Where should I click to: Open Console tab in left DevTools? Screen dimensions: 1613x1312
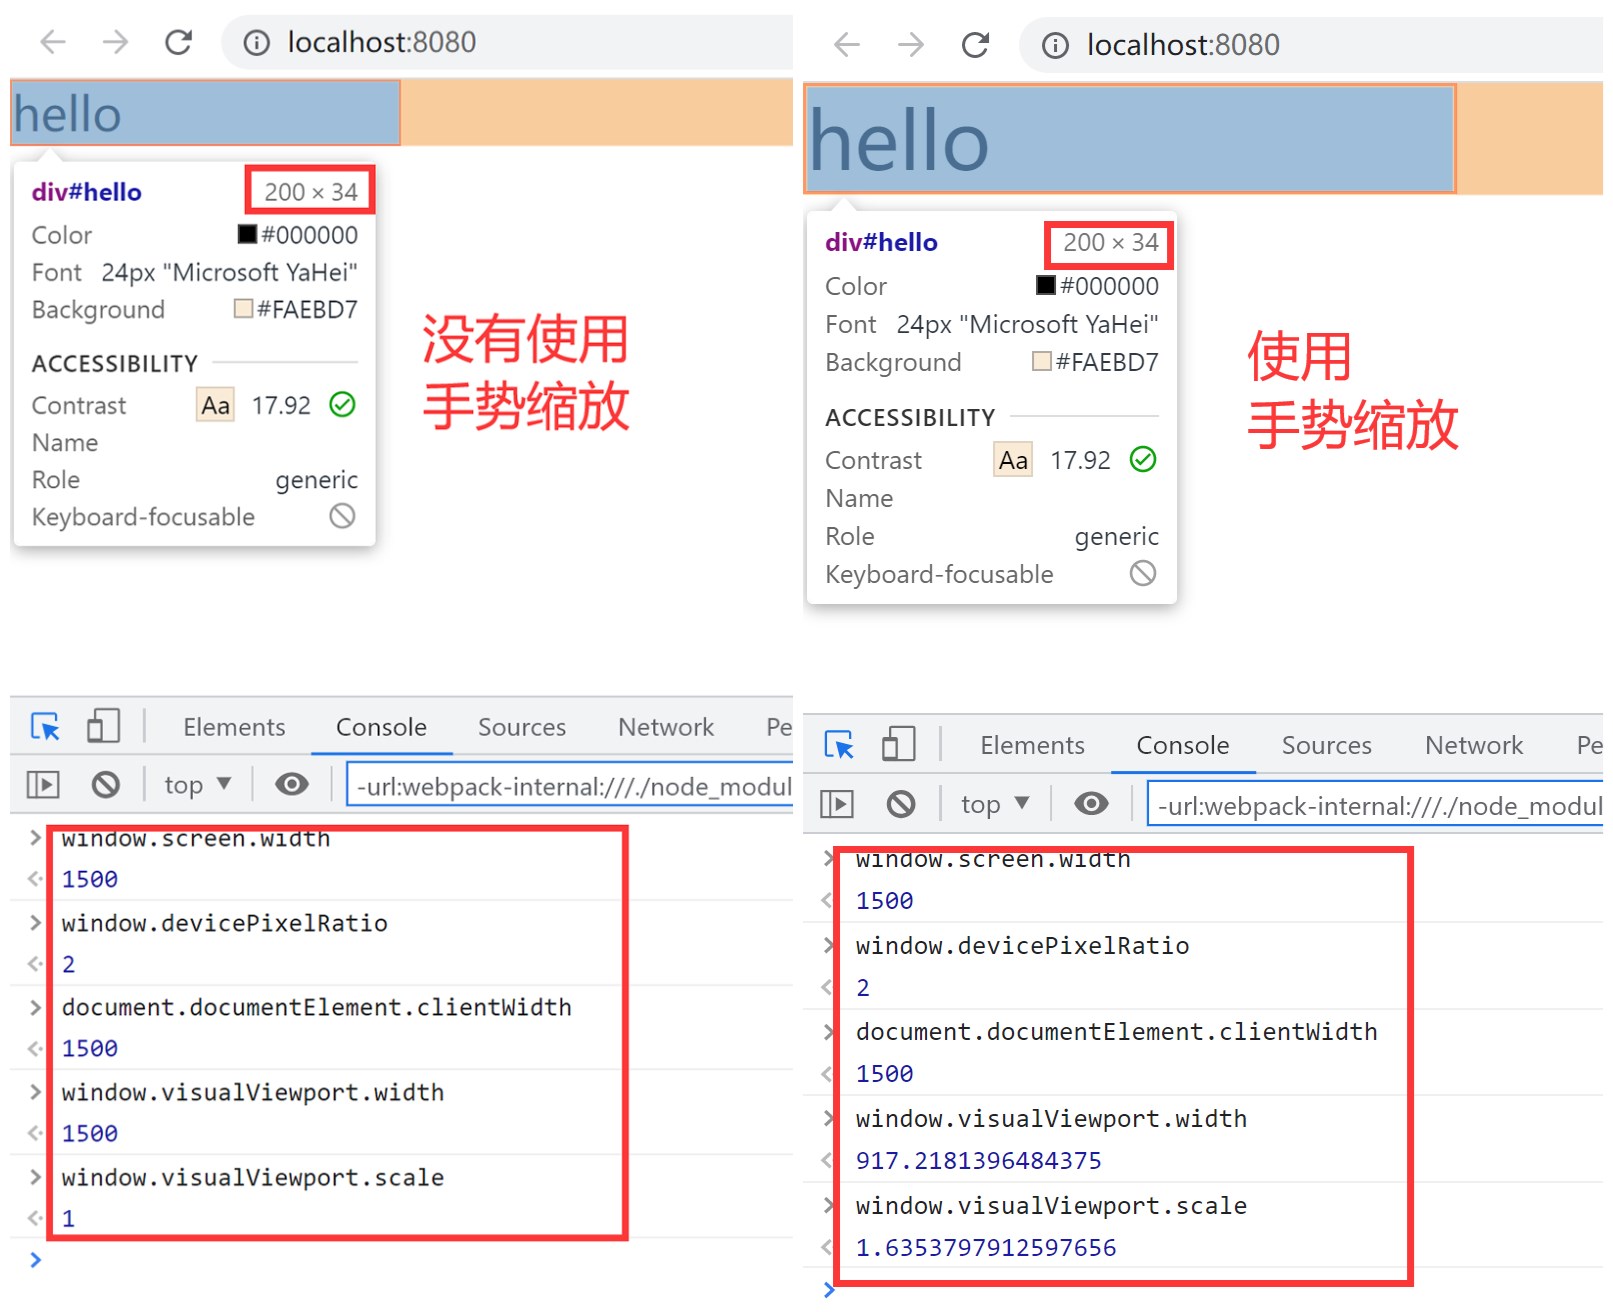tap(381, 727)
